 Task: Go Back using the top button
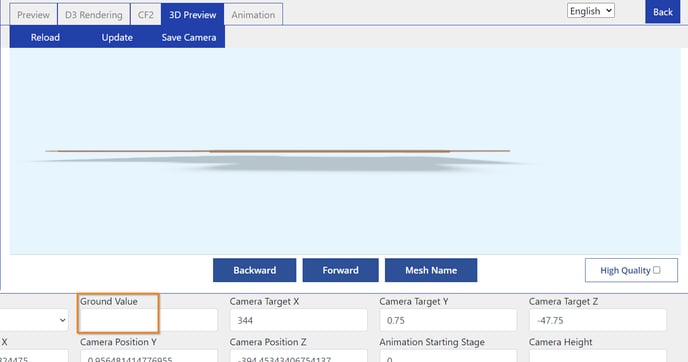click(x=663, y=12)
